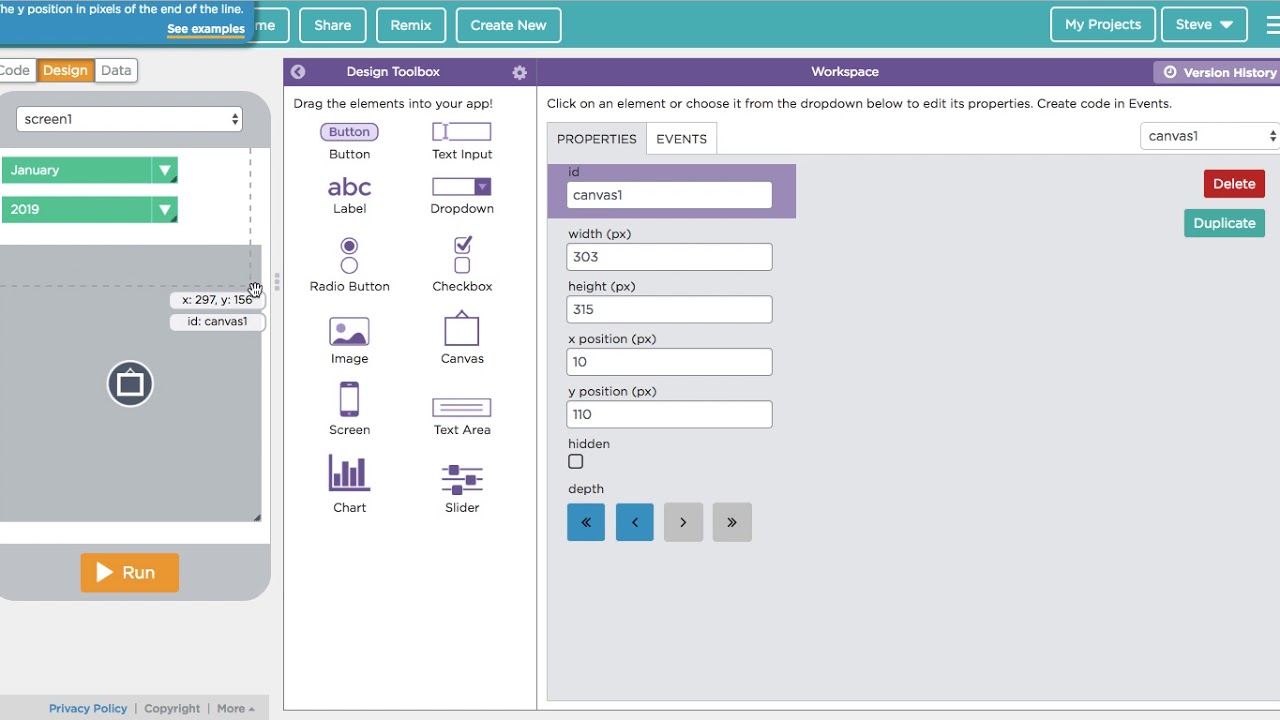Choose the Label abc element icon
This screenshot has height=720, width=1280.
[349, 187]
